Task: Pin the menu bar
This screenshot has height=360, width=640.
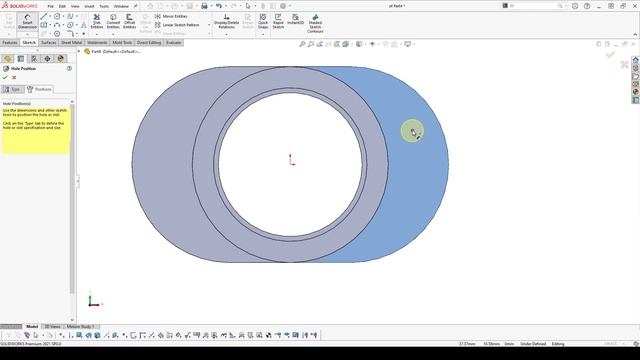Action: click(x=136, y=6)
